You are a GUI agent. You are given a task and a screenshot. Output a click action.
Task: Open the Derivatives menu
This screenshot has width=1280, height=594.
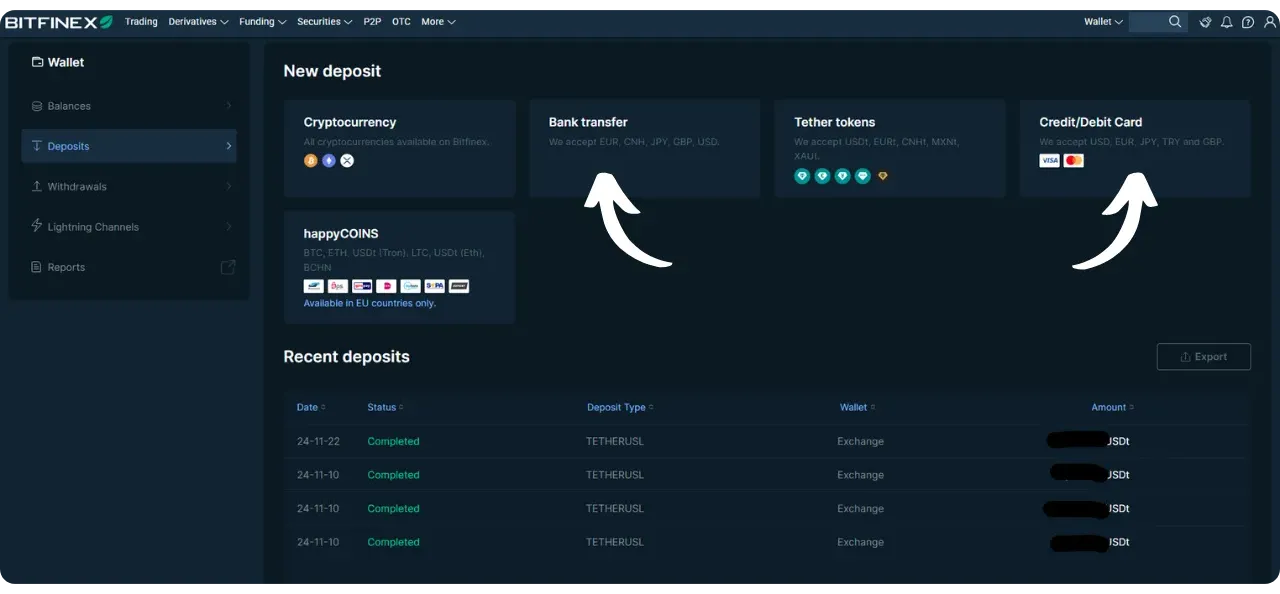(x=197, y=21)
